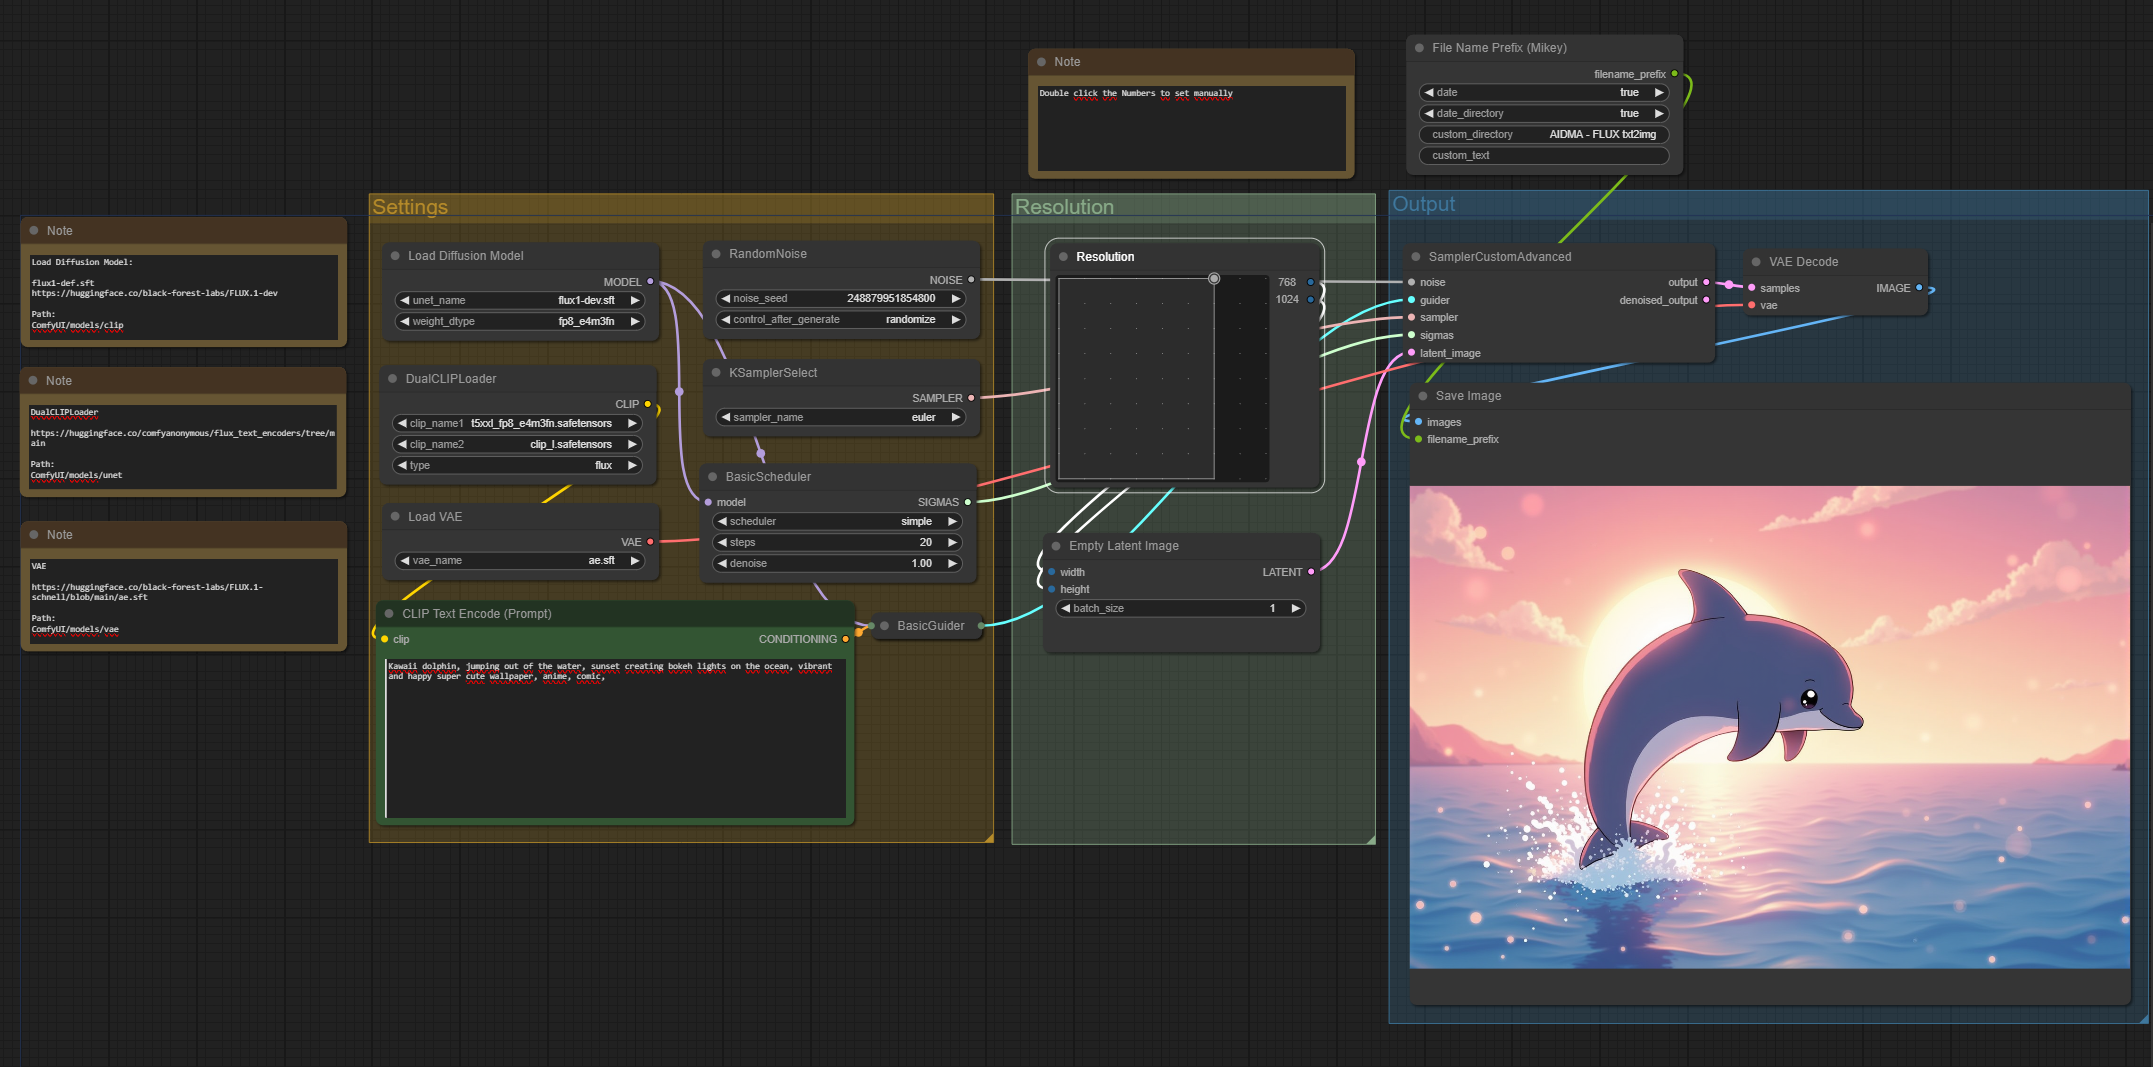This screenshot has width=2153, height=1067.
Task: Collapse the KSamplerSelect node using its dot
Action: [x=716, y=373]
